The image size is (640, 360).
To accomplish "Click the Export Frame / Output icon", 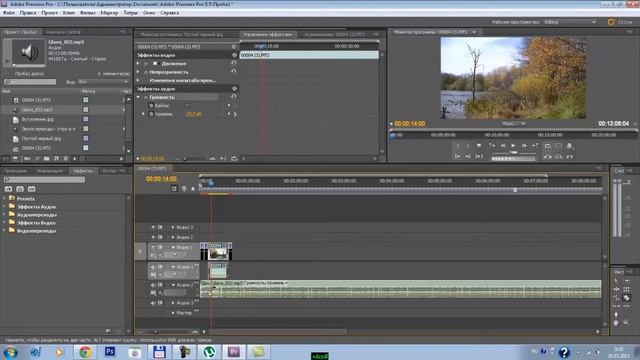I will [x=569, y=146].
